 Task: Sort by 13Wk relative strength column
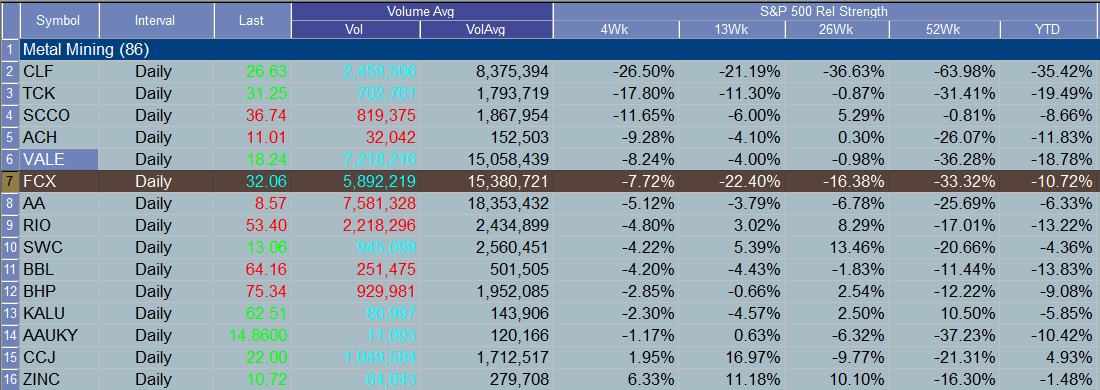tap(732, 29)
